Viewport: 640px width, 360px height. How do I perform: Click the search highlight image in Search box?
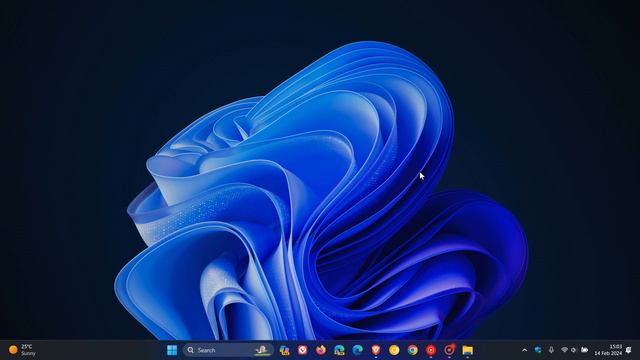262,350
